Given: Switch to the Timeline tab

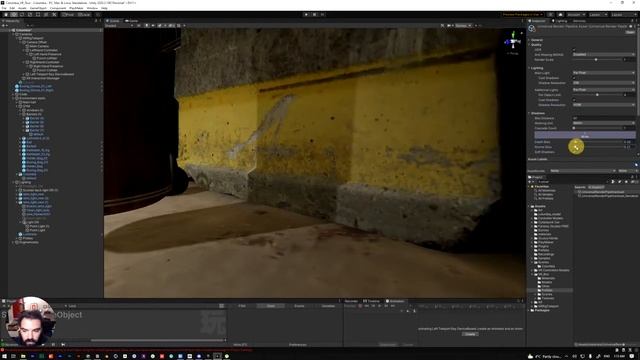Looking at the screenshot, I should [371, 301].
